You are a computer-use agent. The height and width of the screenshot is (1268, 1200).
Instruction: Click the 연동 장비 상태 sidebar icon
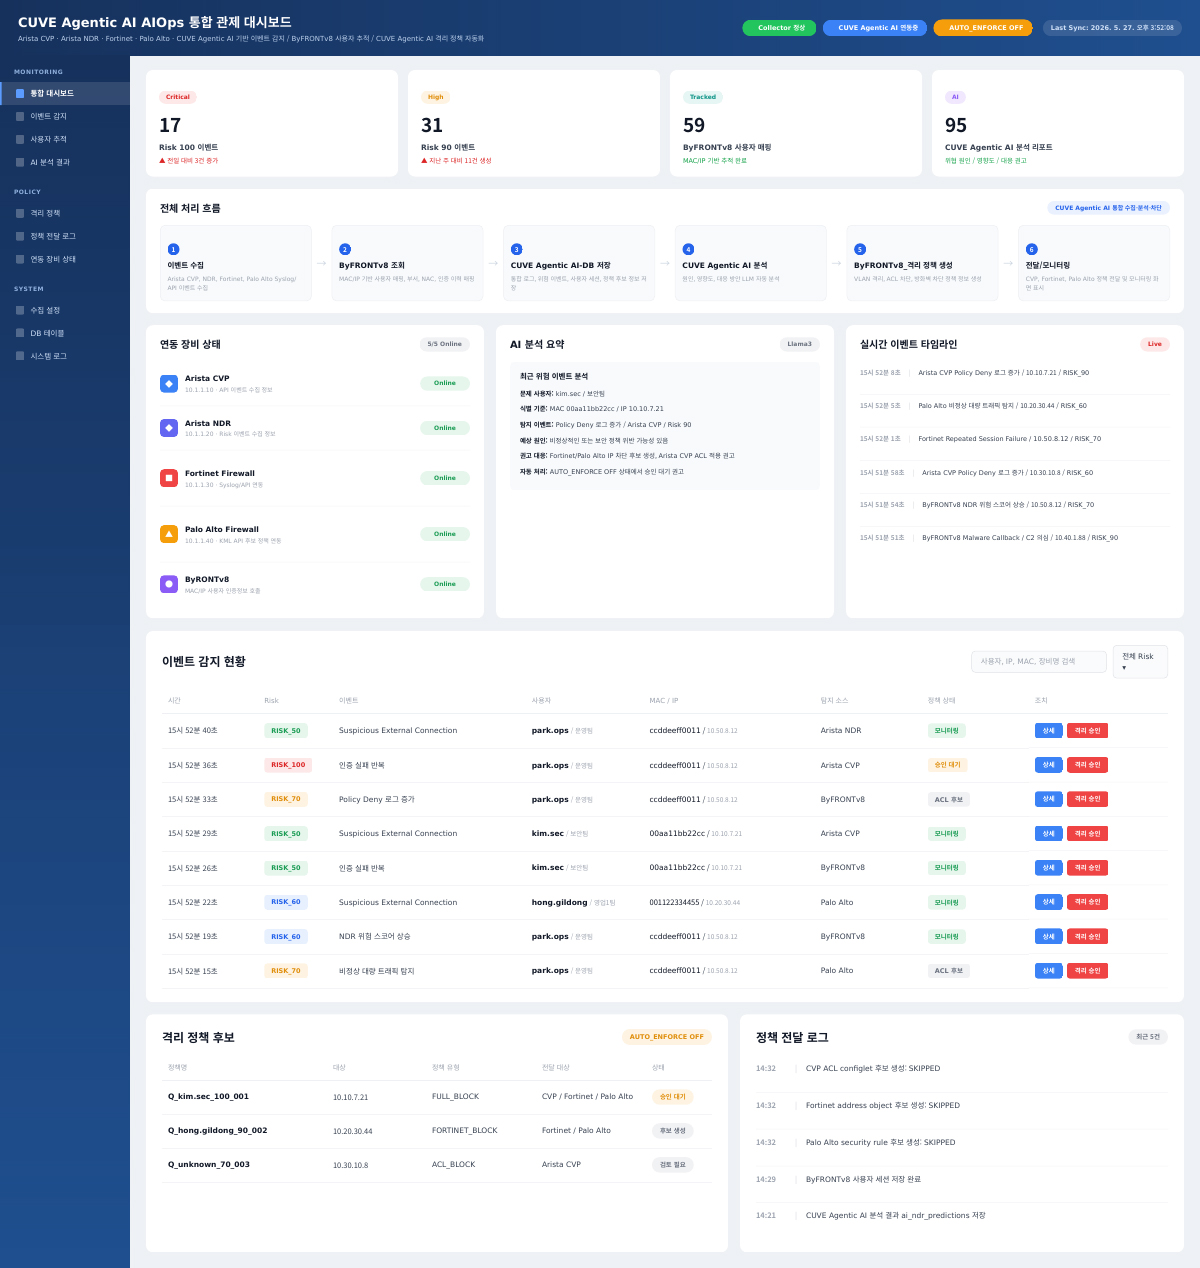pos(20,259)
